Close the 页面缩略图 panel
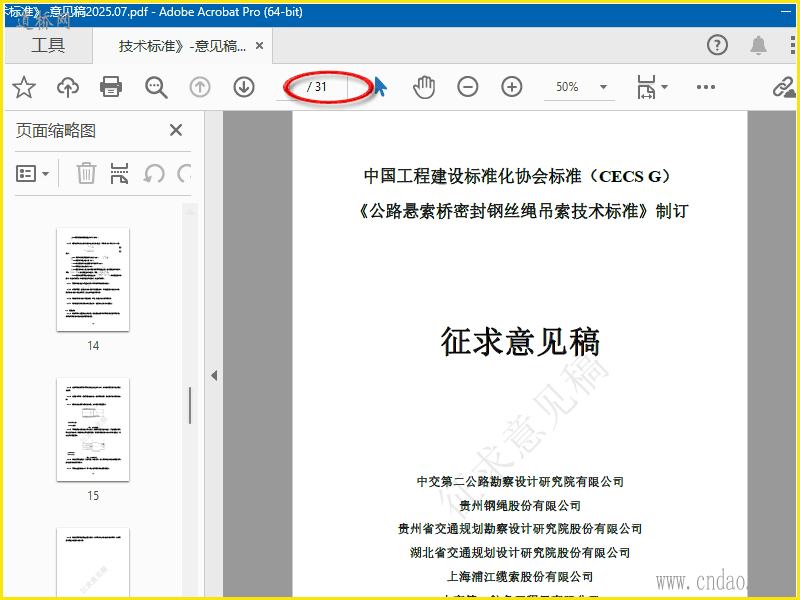800x600 pixels. tap(176, 130)
